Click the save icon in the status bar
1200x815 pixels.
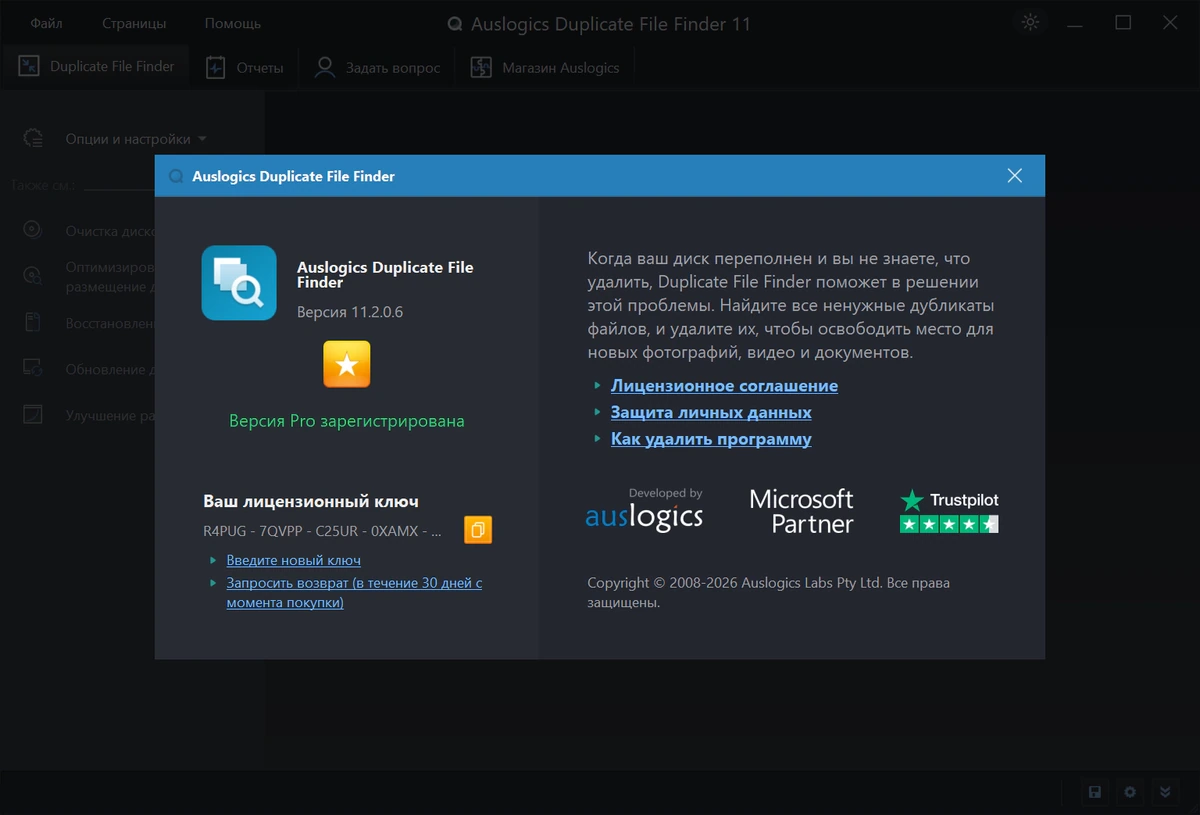point(1095,792)
